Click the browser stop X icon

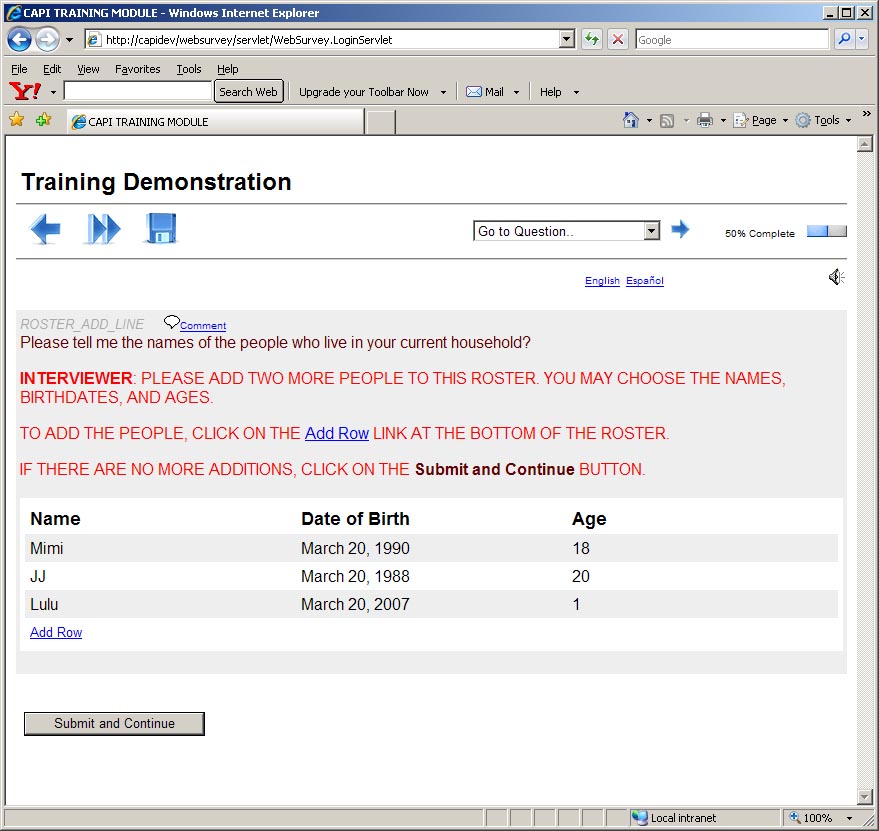tap(618, 40)
